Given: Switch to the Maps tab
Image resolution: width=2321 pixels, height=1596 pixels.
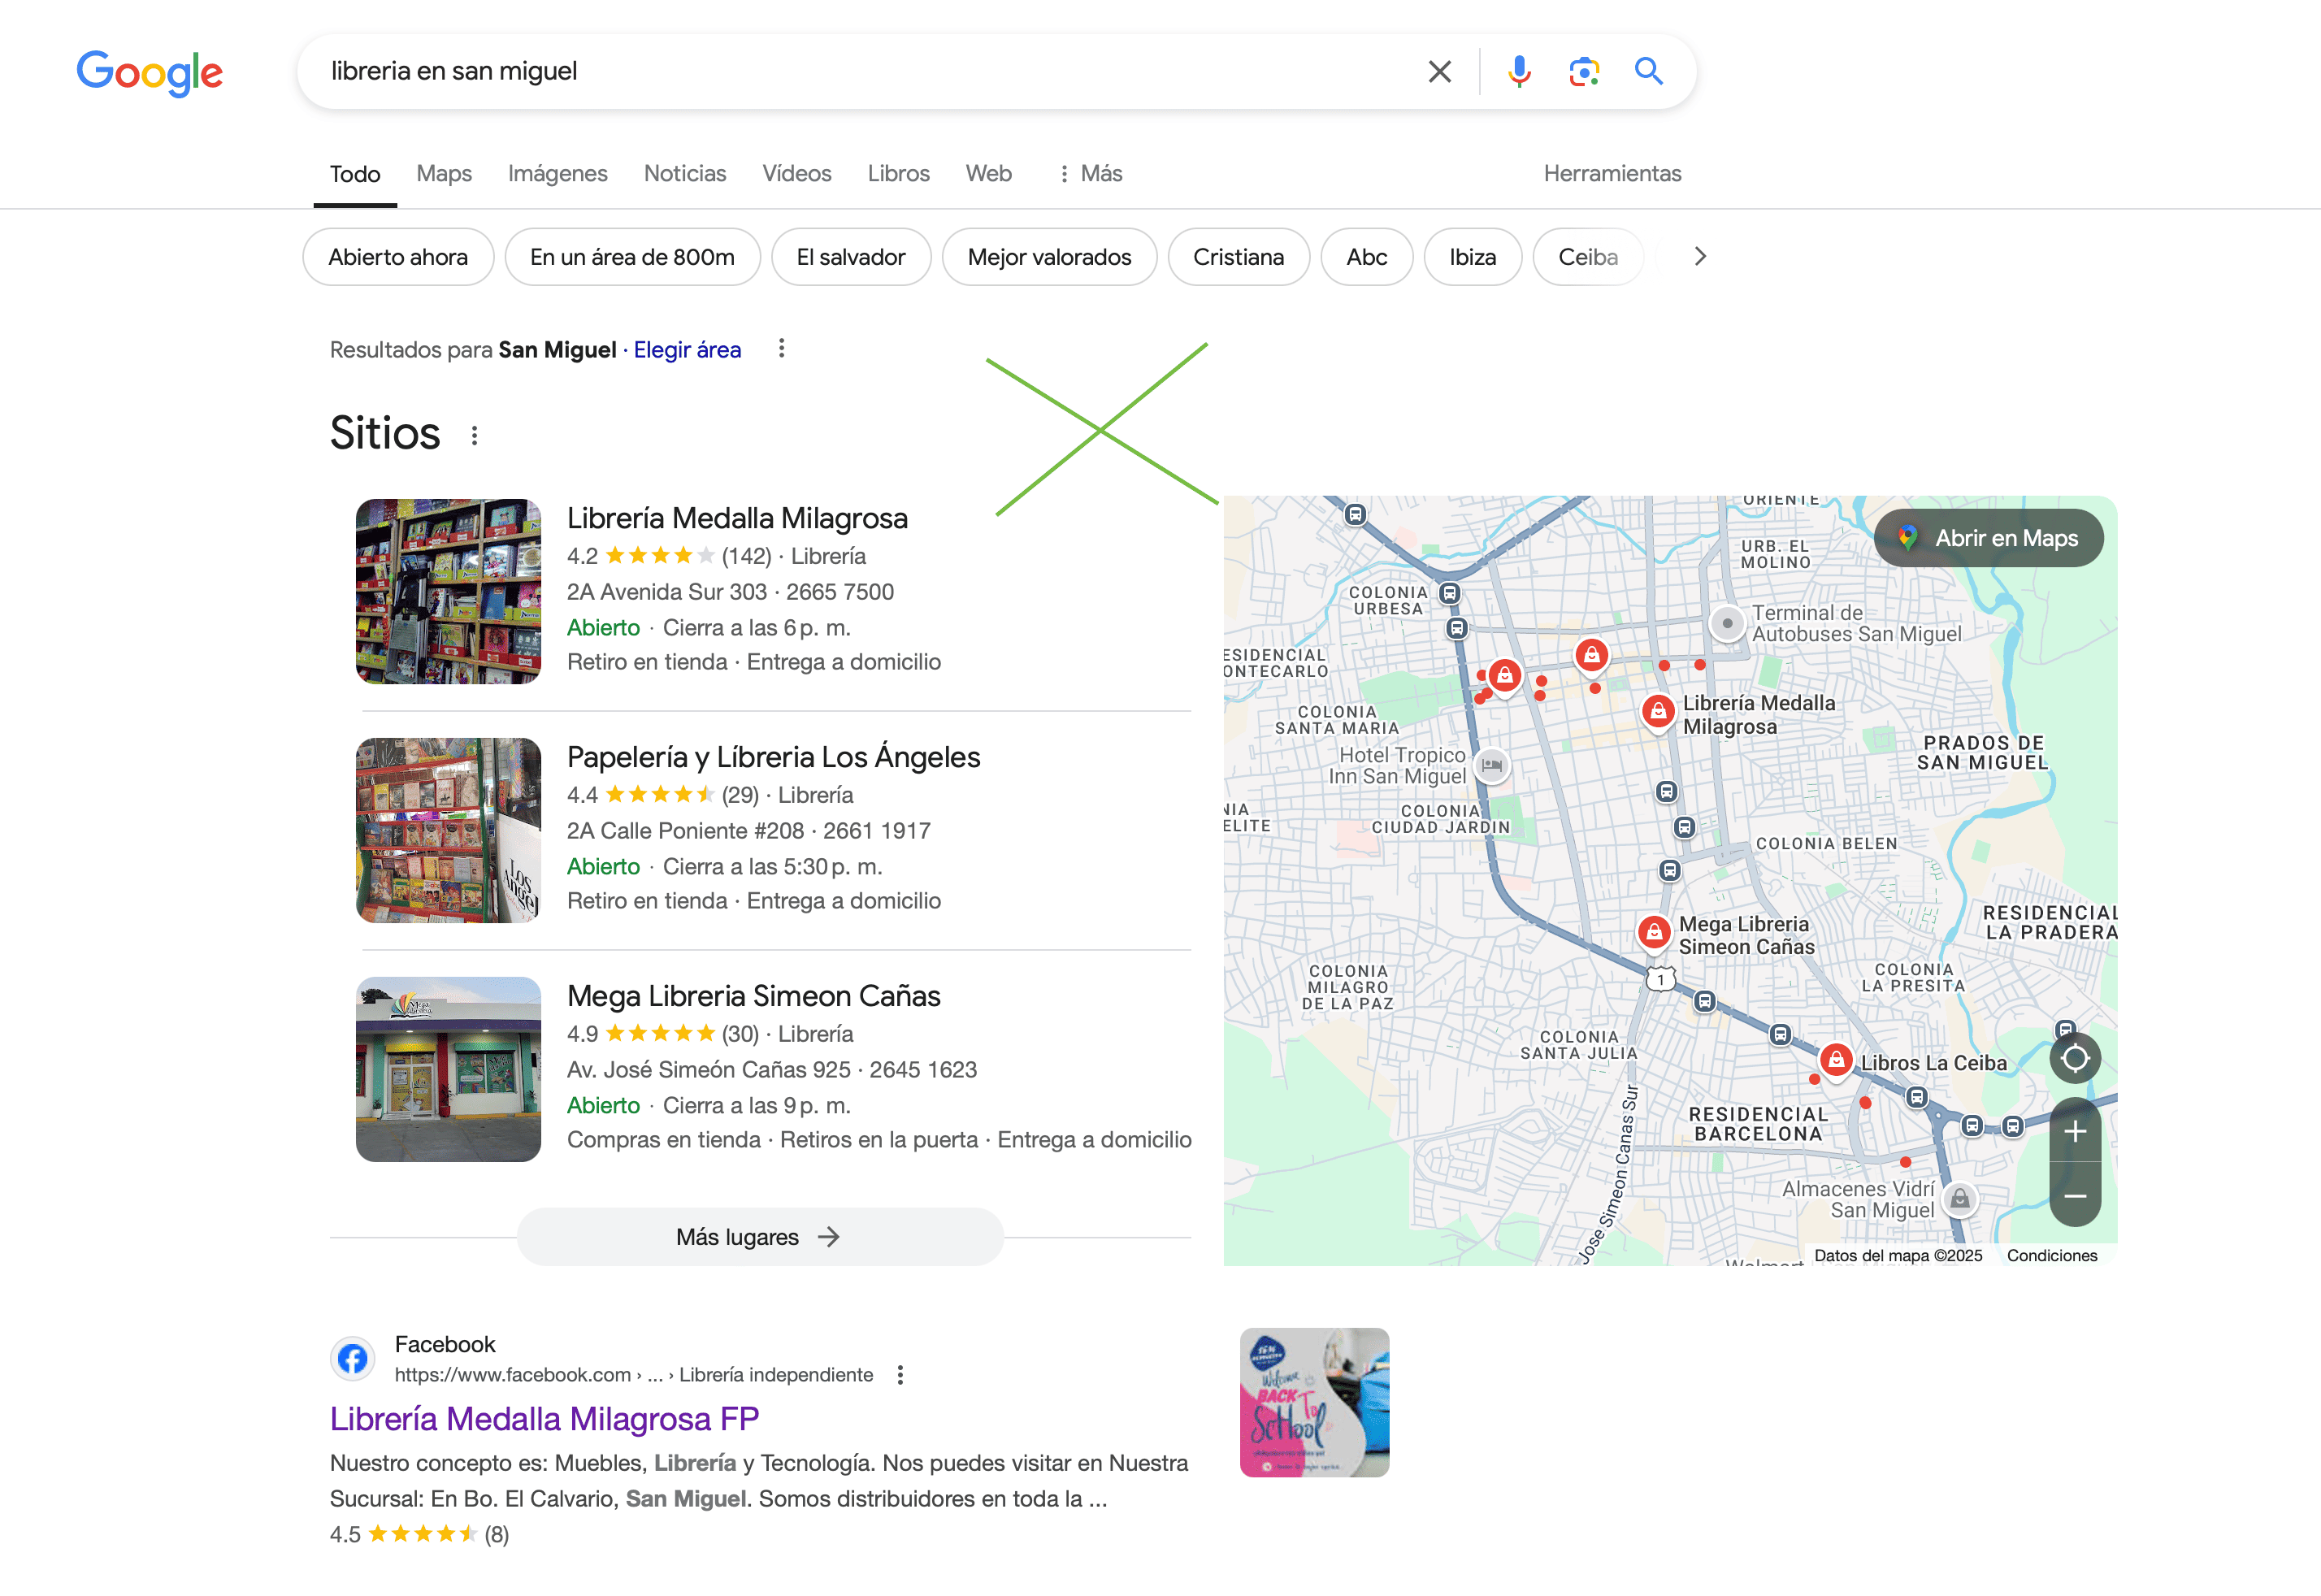Looking at the screenshot, I should (444, 174).
